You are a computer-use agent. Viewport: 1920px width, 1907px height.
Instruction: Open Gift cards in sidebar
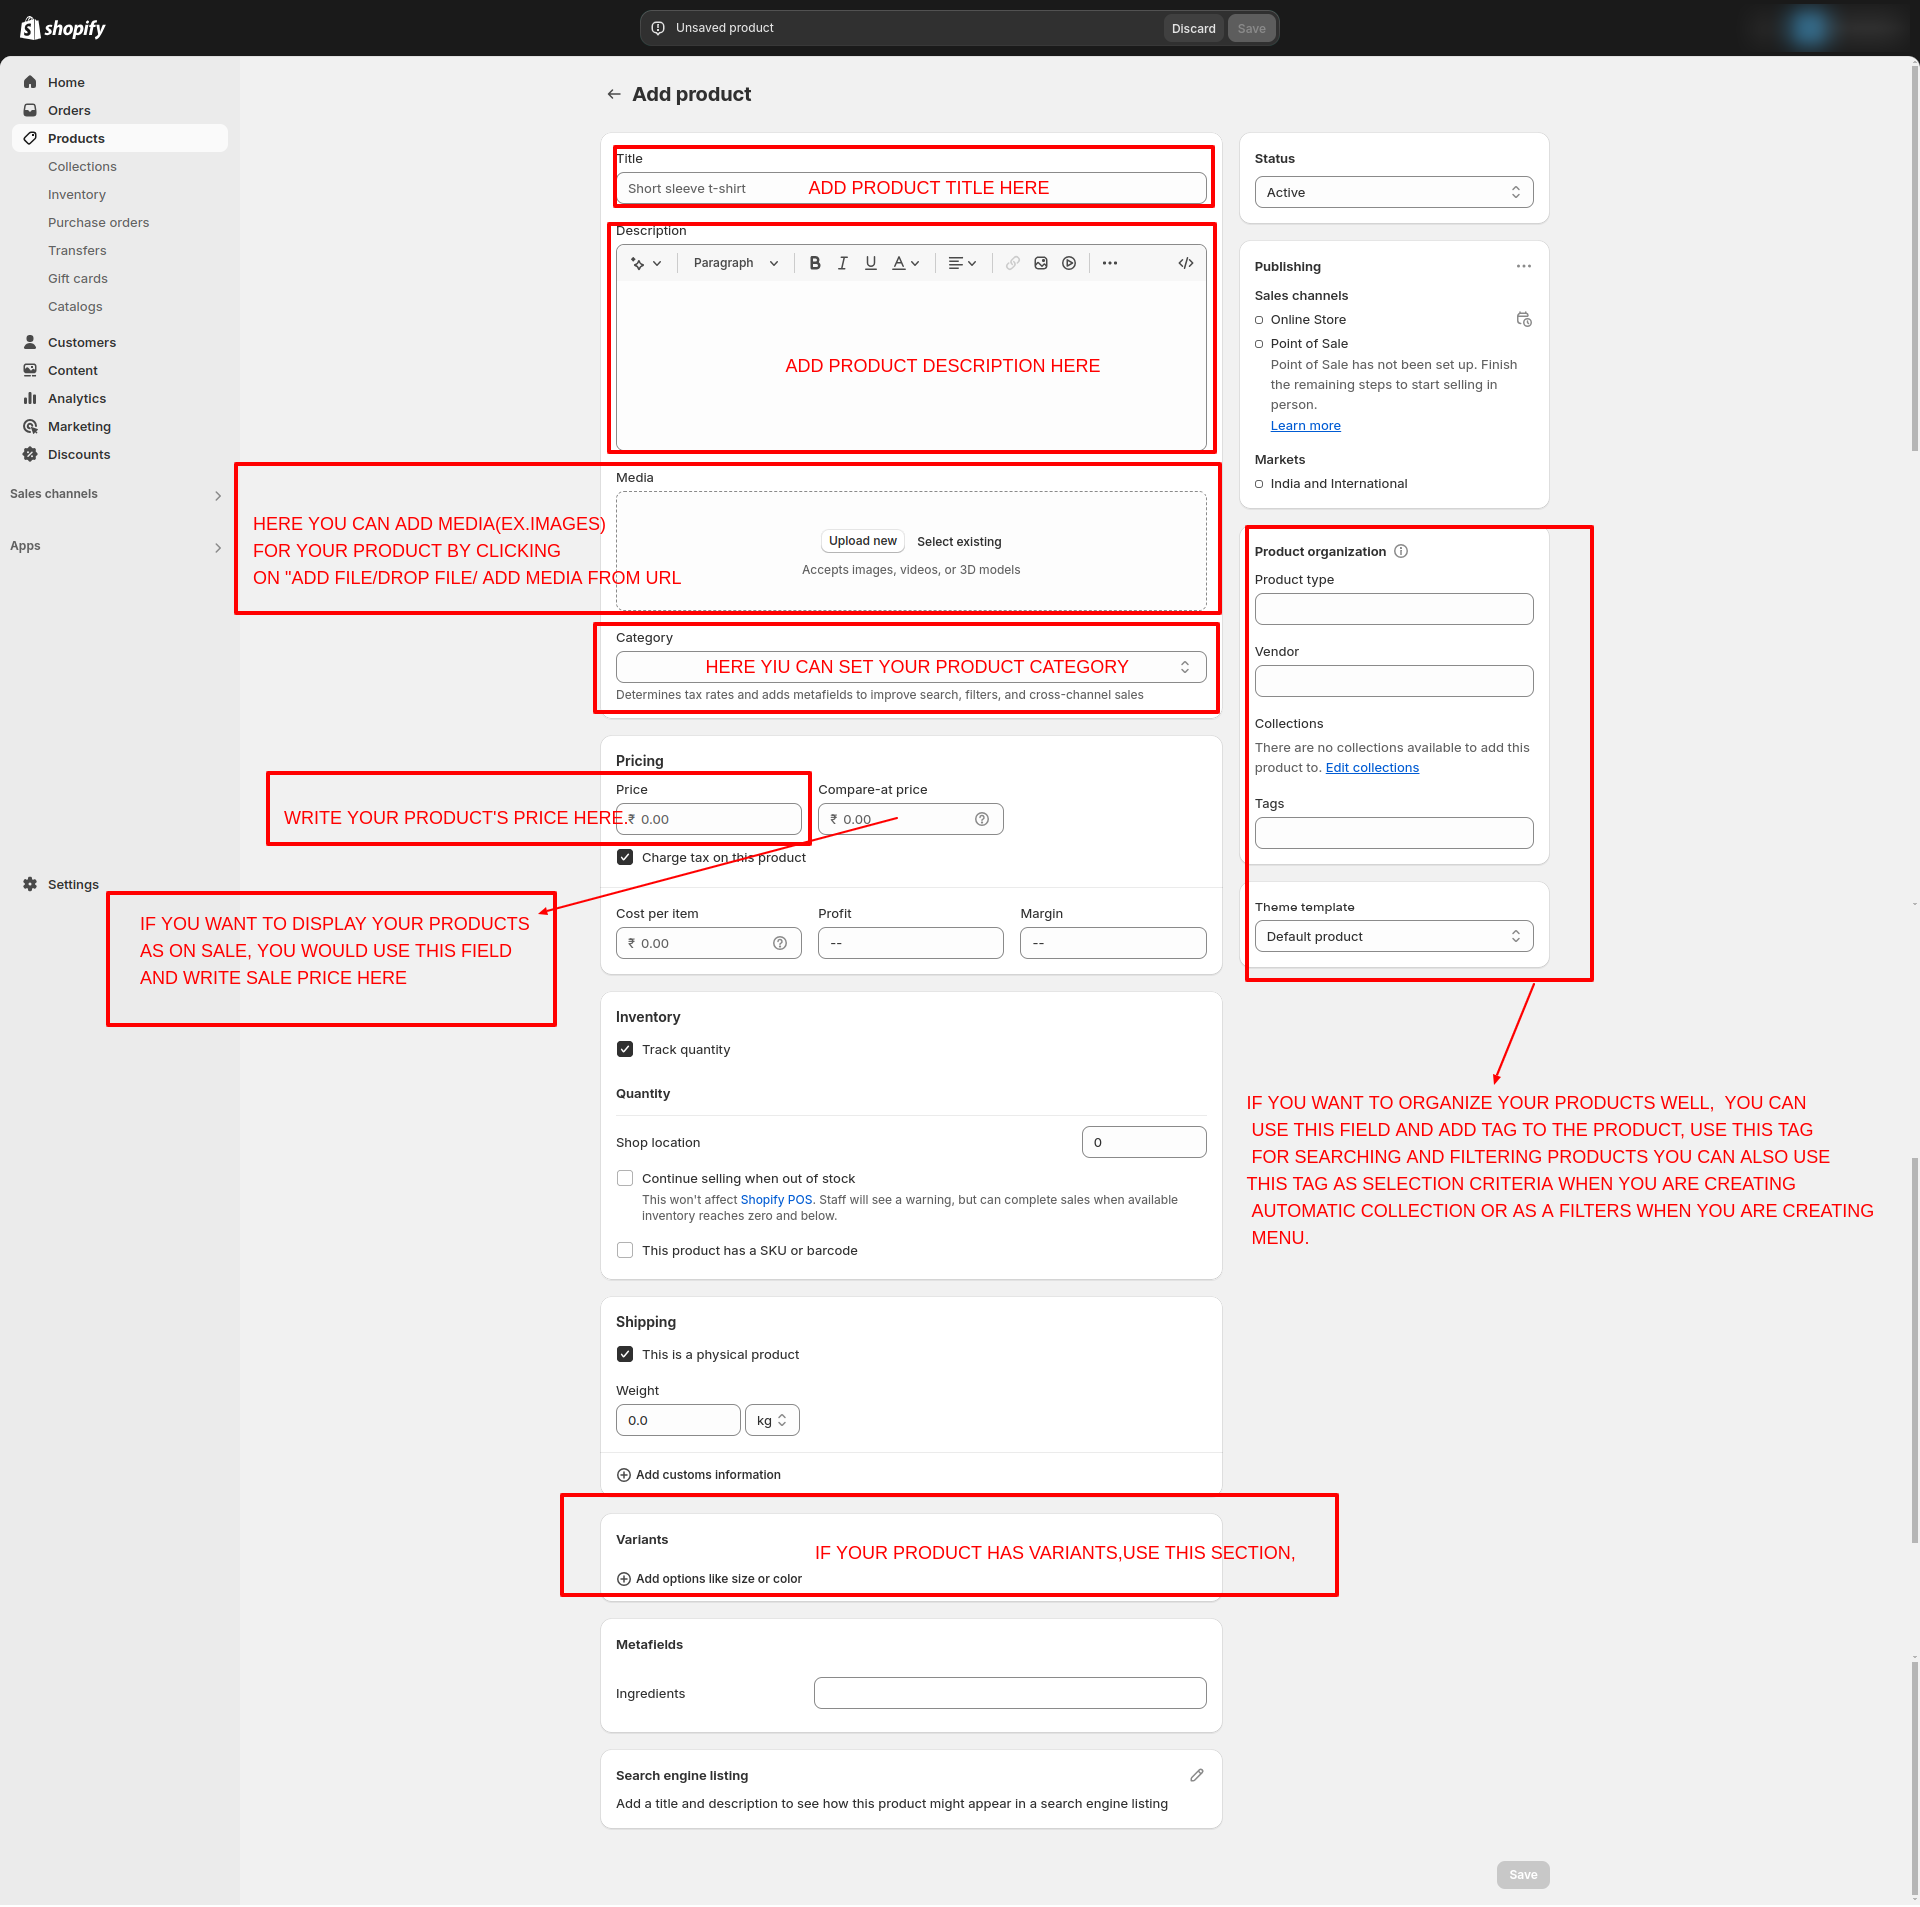pyautogui.click(x=78, y=278)
